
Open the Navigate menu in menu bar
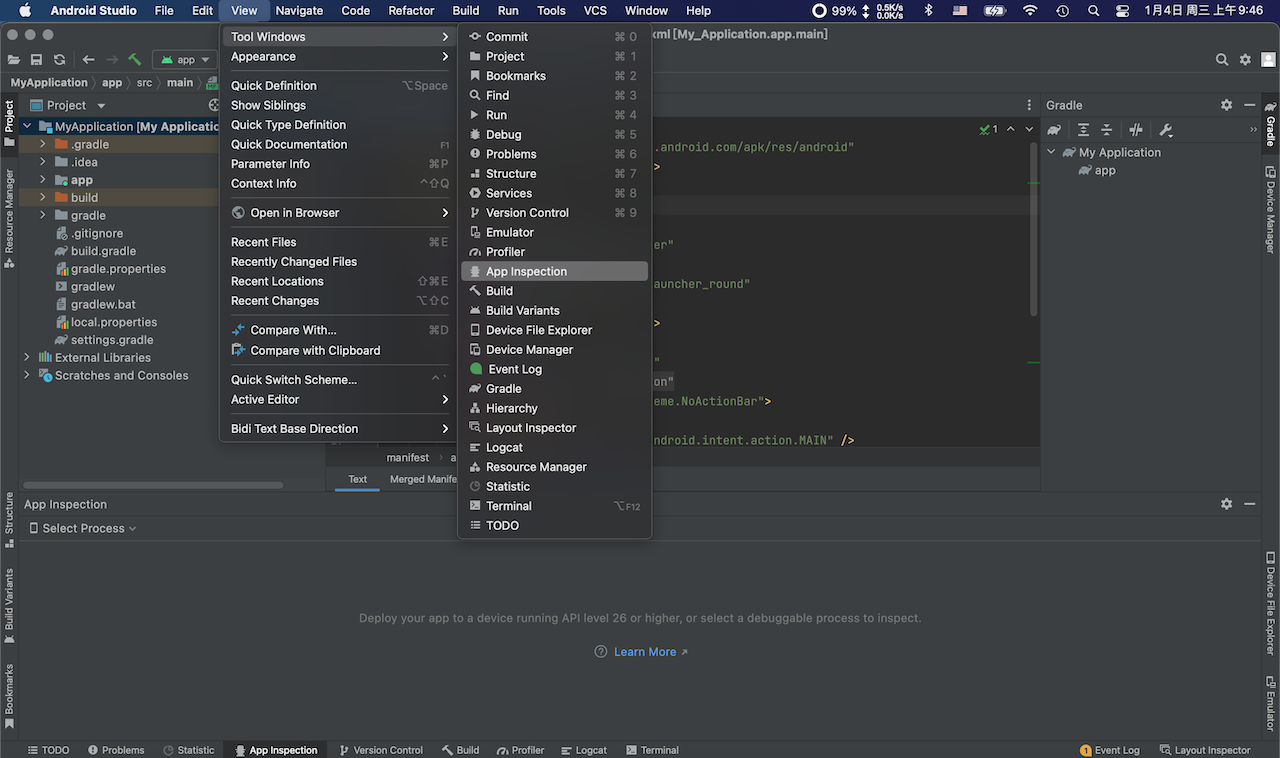coord(299,11)
